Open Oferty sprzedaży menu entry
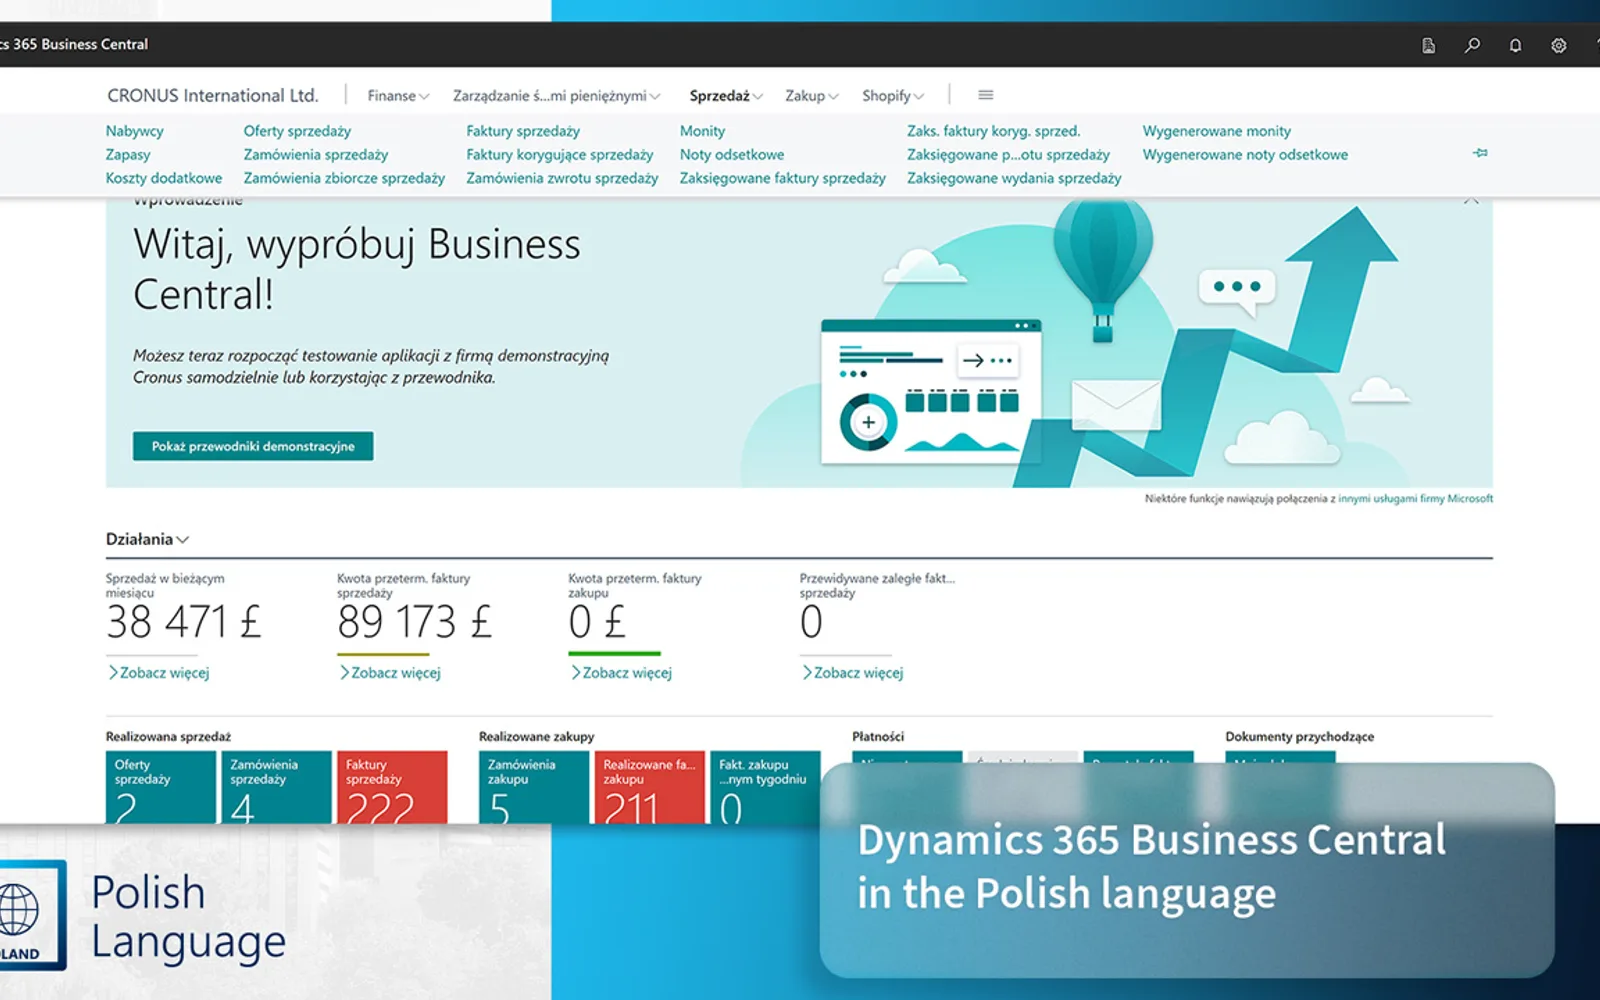The image size is (1600, 1000). point(297,131)
